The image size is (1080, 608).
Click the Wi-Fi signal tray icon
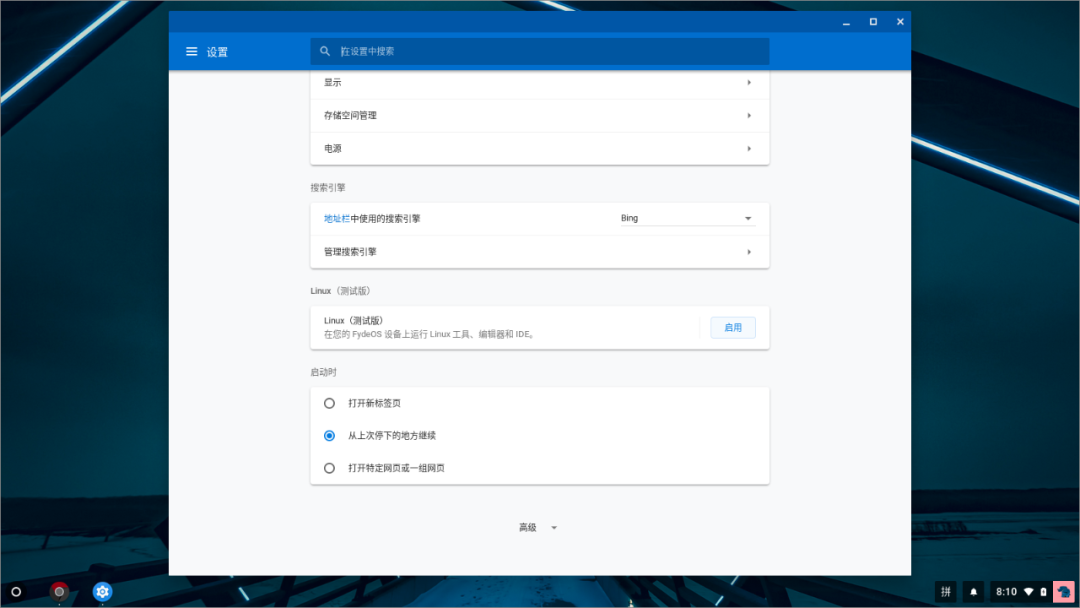pyautogui.click(x=1029, y=591)
